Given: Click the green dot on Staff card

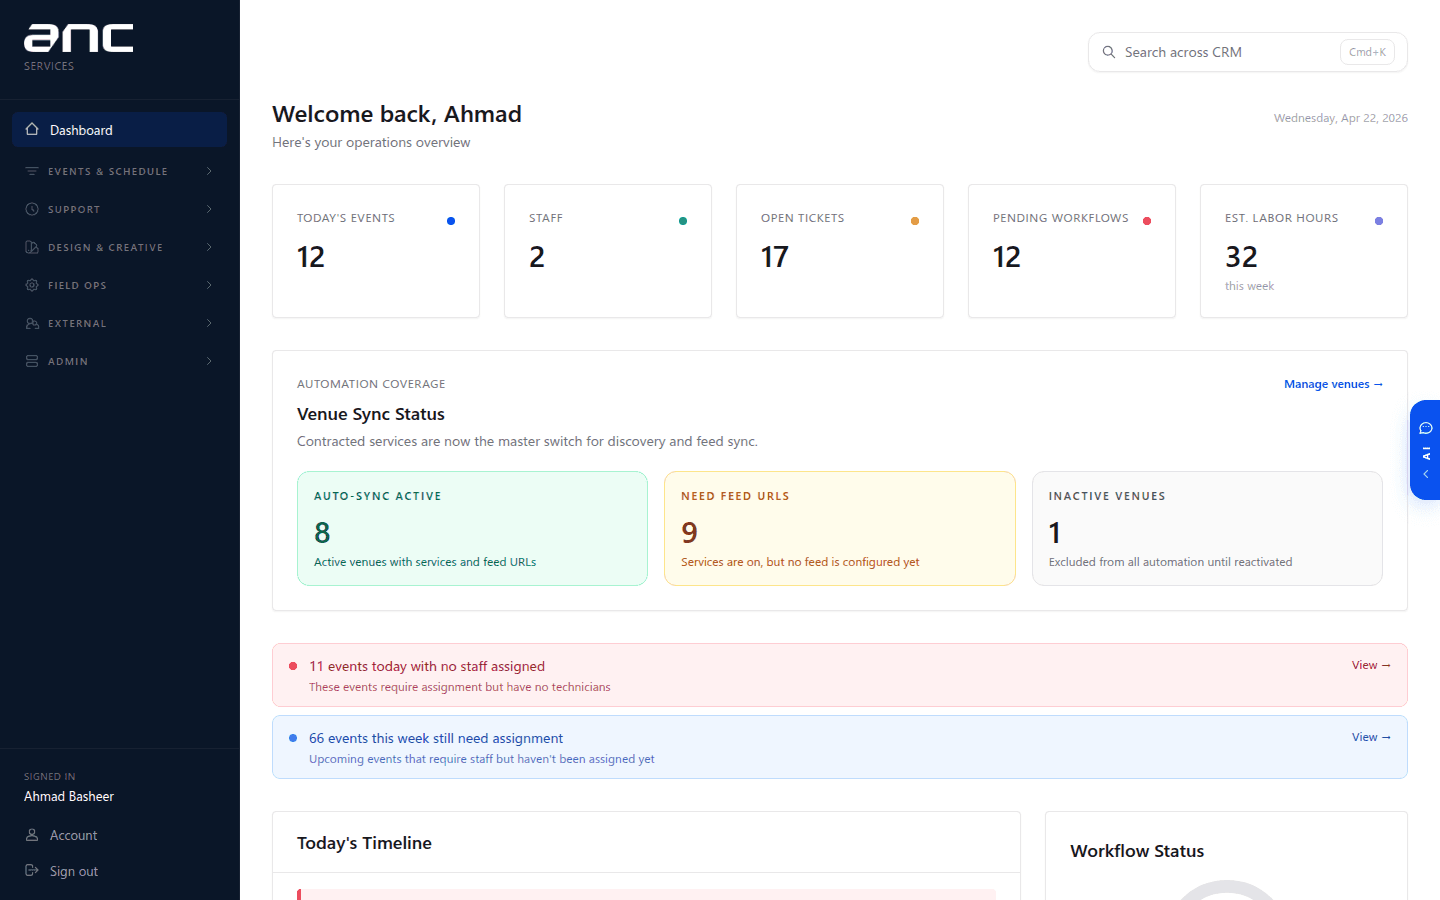Looking at the screenshot, I should click(683, 221).
